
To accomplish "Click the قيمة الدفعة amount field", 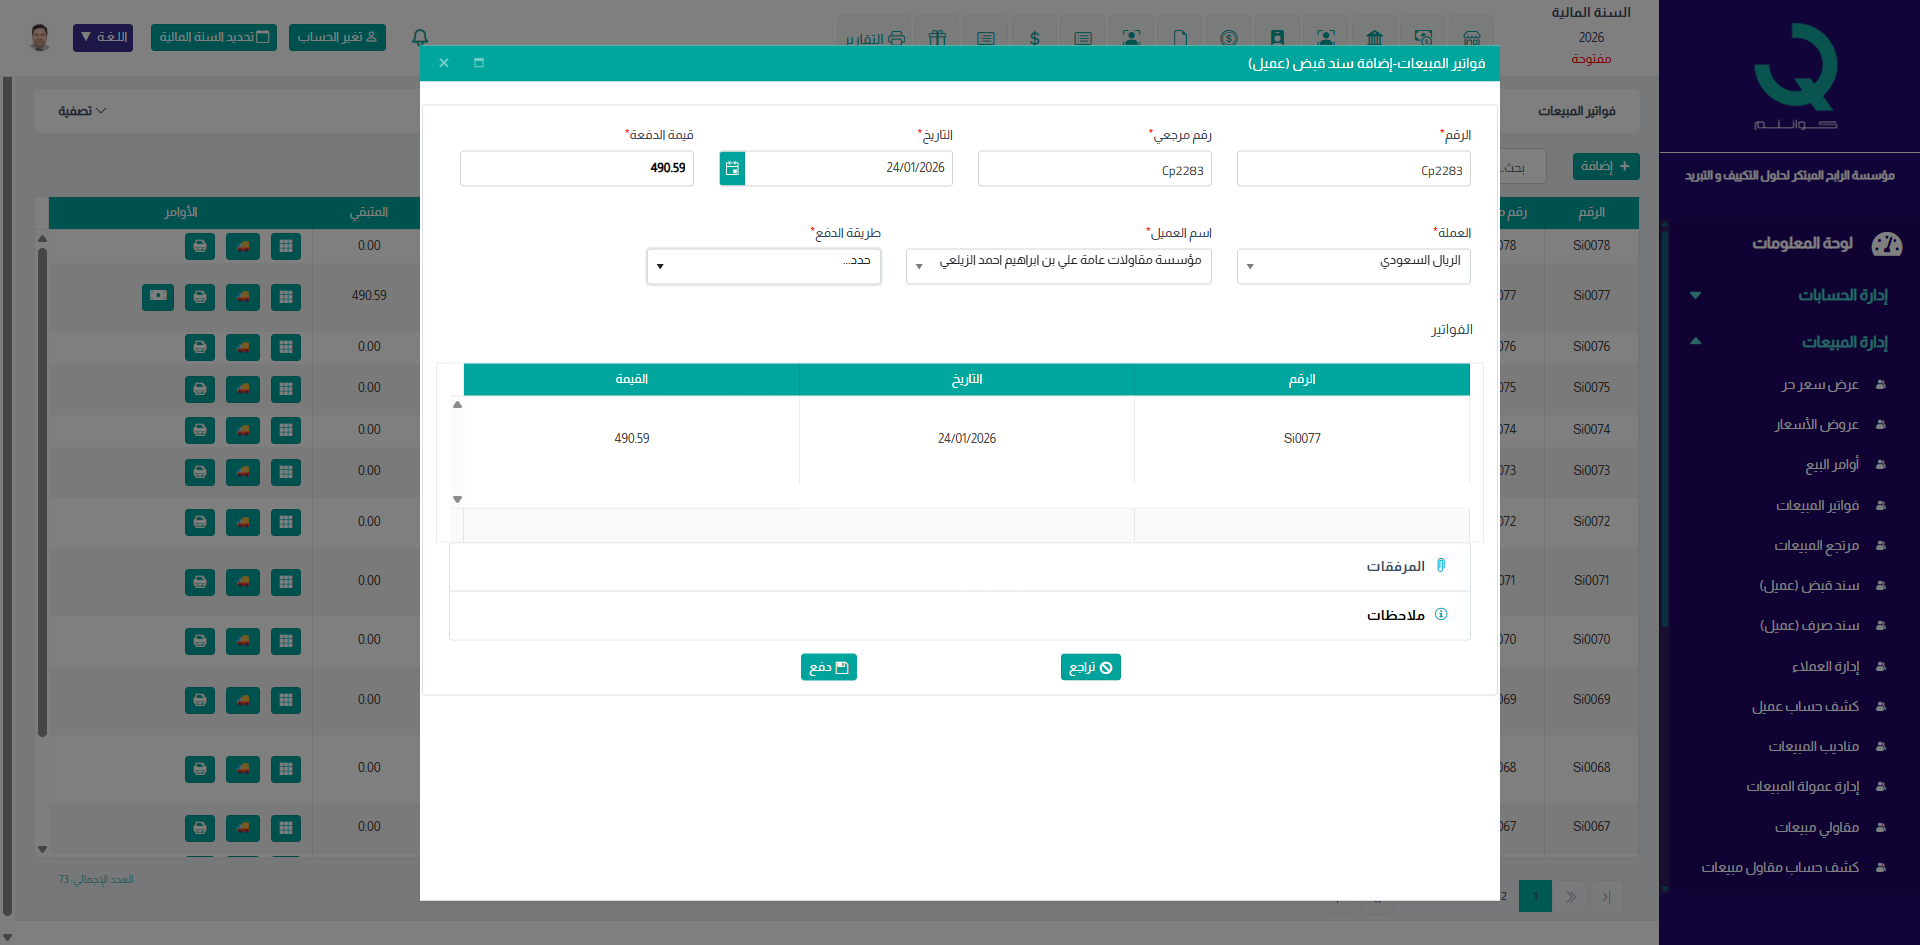I will (x=577, y=168).
